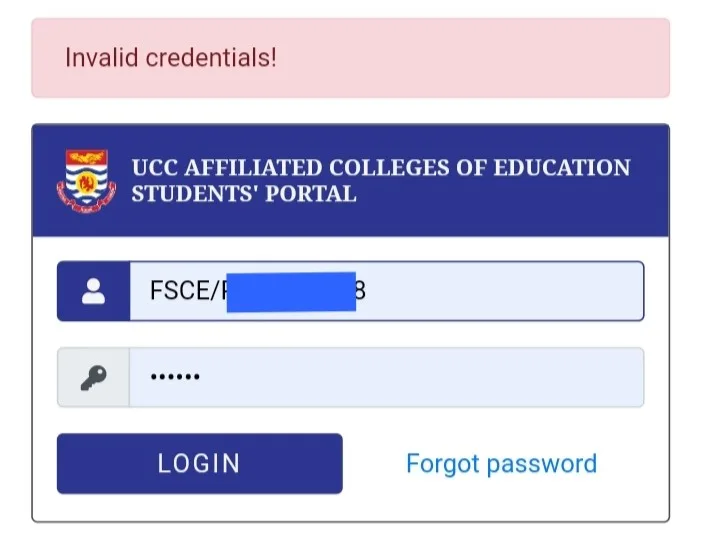Viewport: 720px width, 540px height.
Task: Tap the LOGIN label text
Action: tap(199, 463)
